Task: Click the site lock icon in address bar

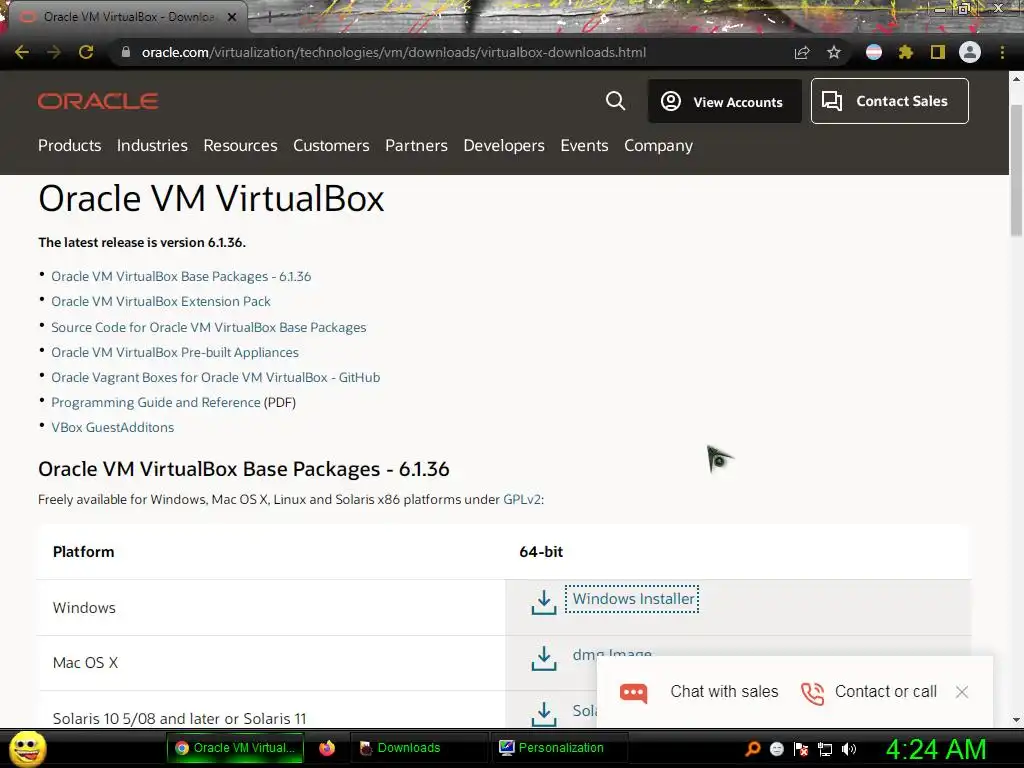Action: (126, 52)
